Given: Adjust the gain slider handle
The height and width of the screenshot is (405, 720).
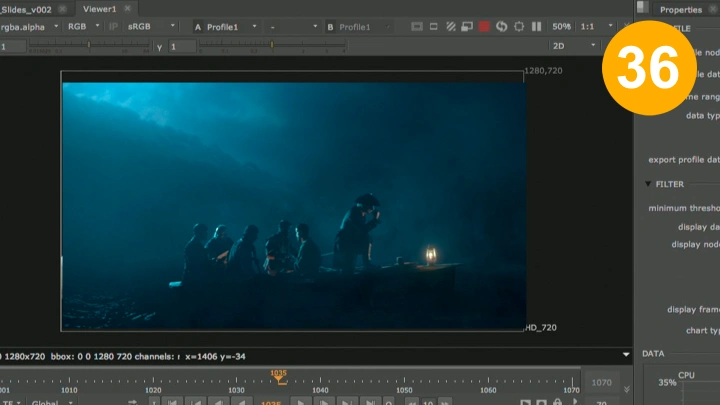Looking at the screenshot, I should pyautogui.click(x=89, y=45).
